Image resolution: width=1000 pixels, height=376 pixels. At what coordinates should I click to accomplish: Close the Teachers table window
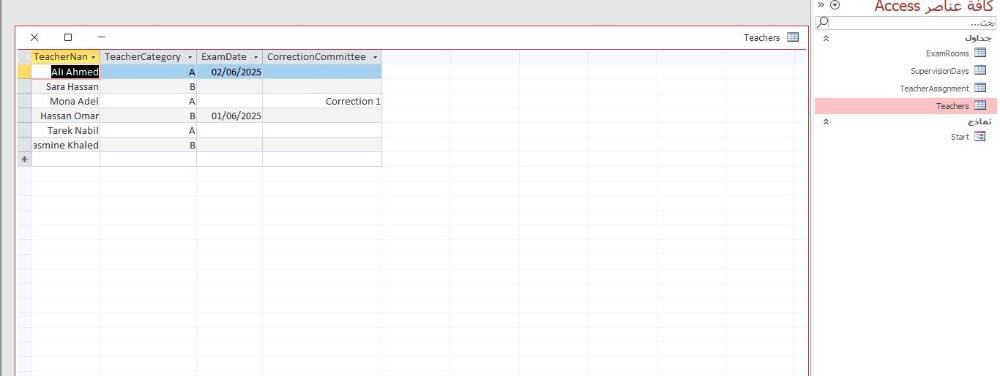click(34, 38)
